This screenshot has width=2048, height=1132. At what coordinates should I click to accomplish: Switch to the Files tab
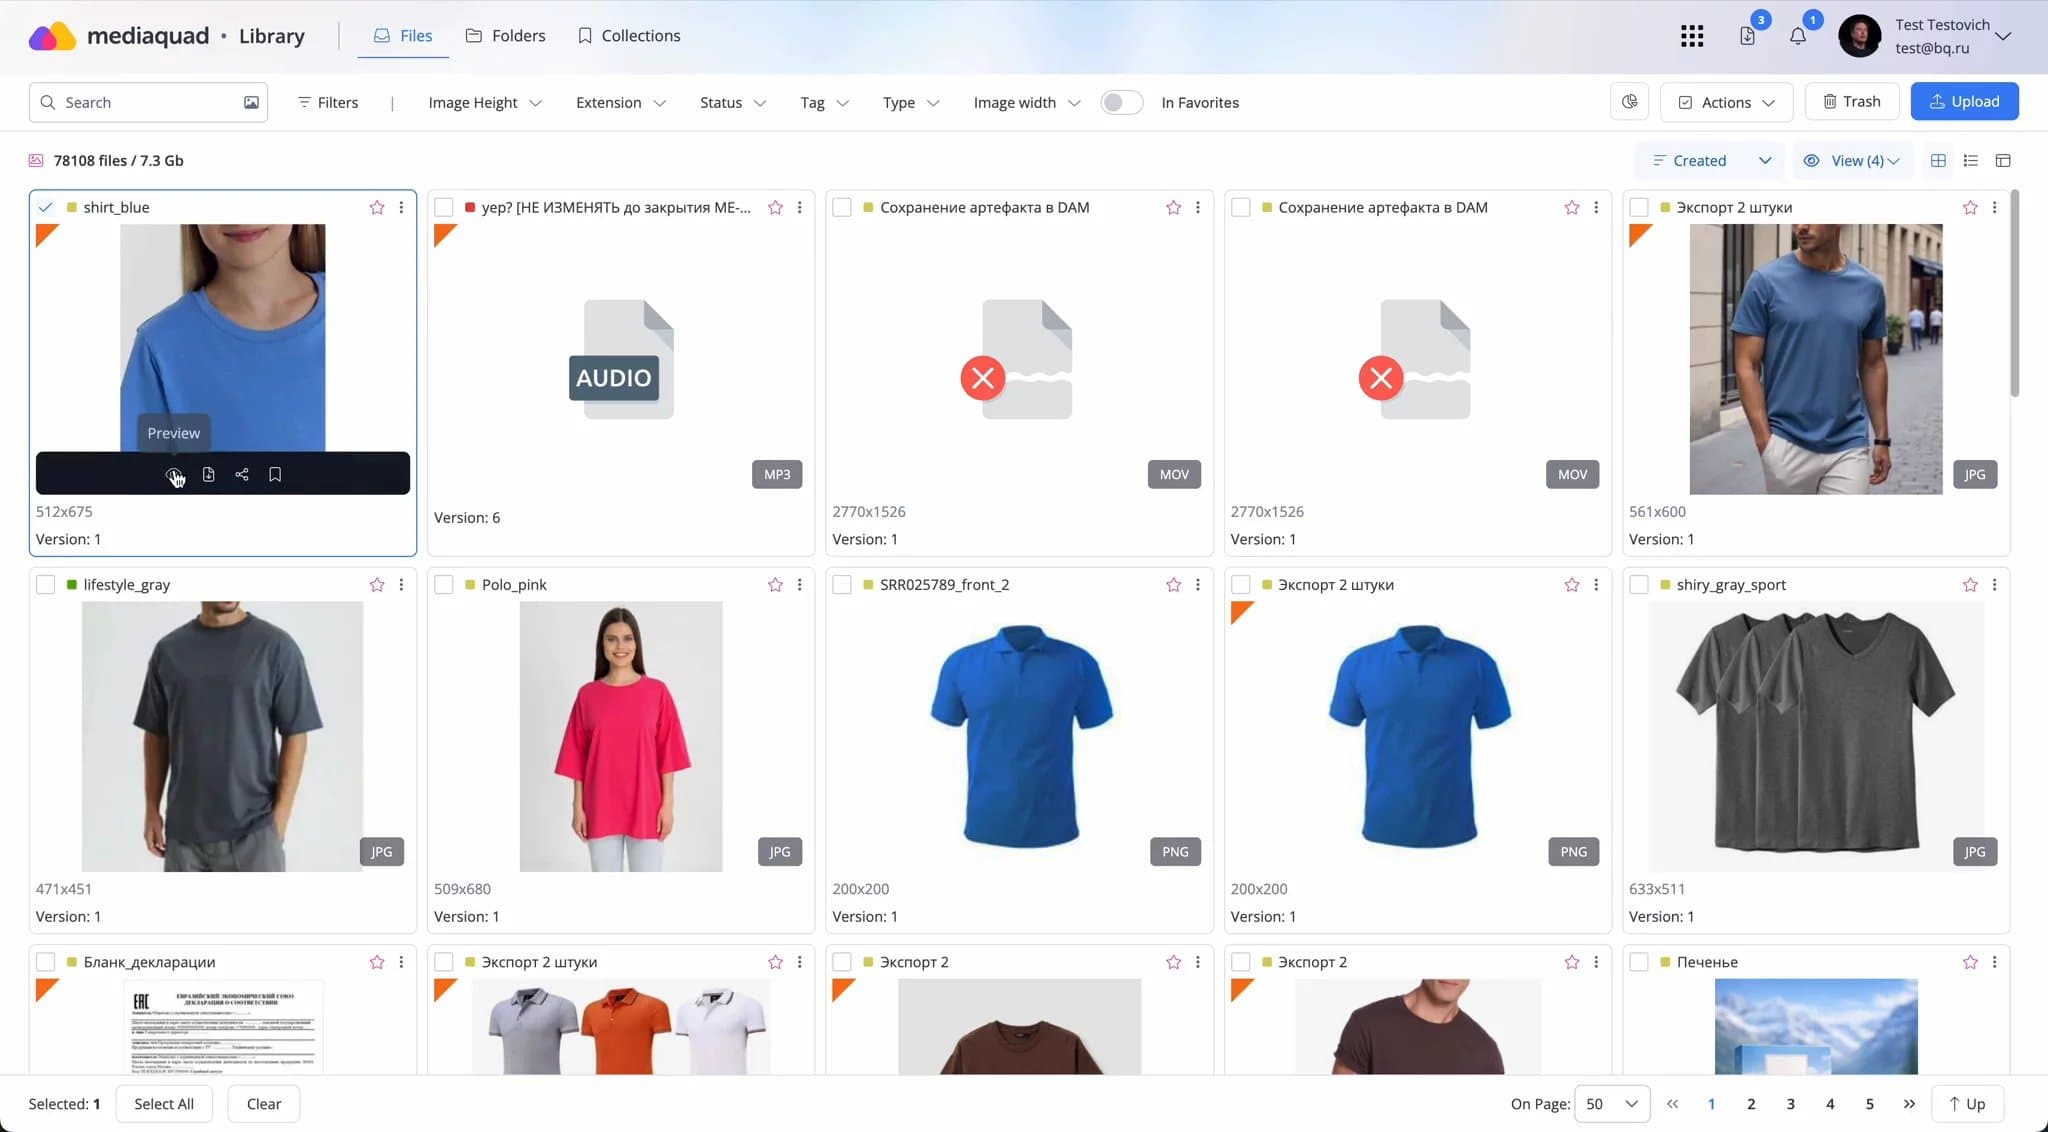[403, 36]
